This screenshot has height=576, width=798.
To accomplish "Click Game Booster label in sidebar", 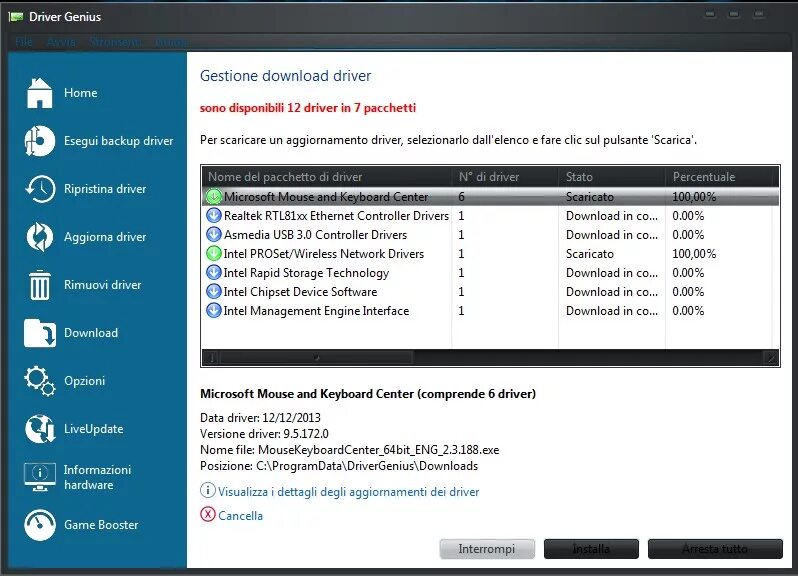I will click(x=101, y=525).
